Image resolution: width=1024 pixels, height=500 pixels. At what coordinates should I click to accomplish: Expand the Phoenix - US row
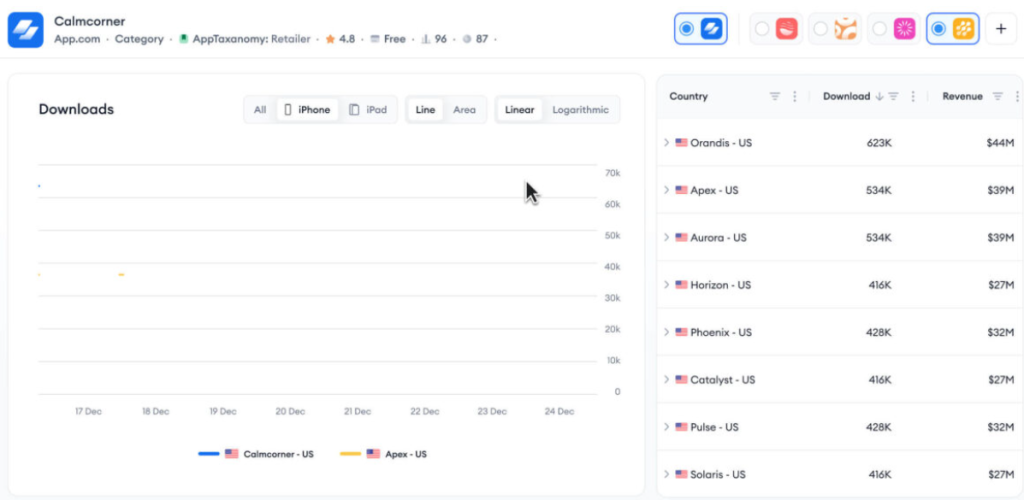(x=666, y=332)
